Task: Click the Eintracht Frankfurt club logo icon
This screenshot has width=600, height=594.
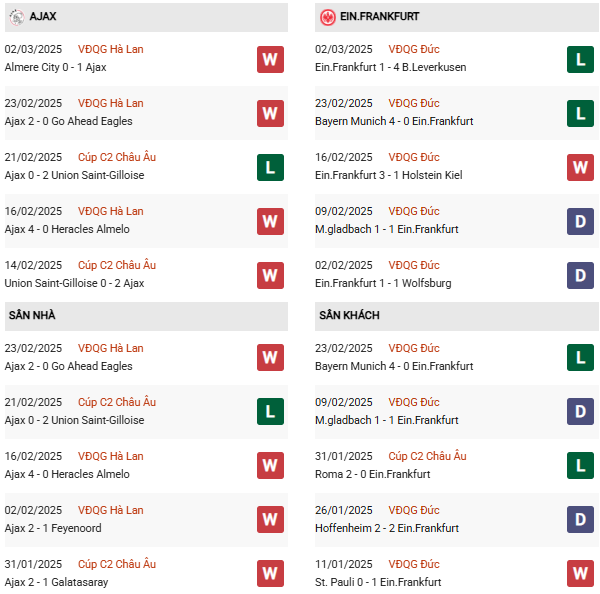Action: pyautogui.click(x=327, y=17)
